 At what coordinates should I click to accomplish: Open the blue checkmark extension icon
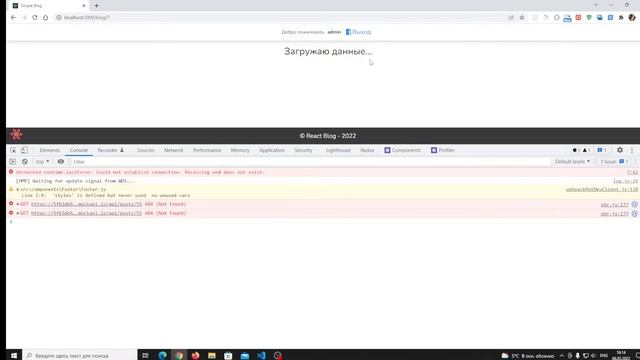[610, 18]
